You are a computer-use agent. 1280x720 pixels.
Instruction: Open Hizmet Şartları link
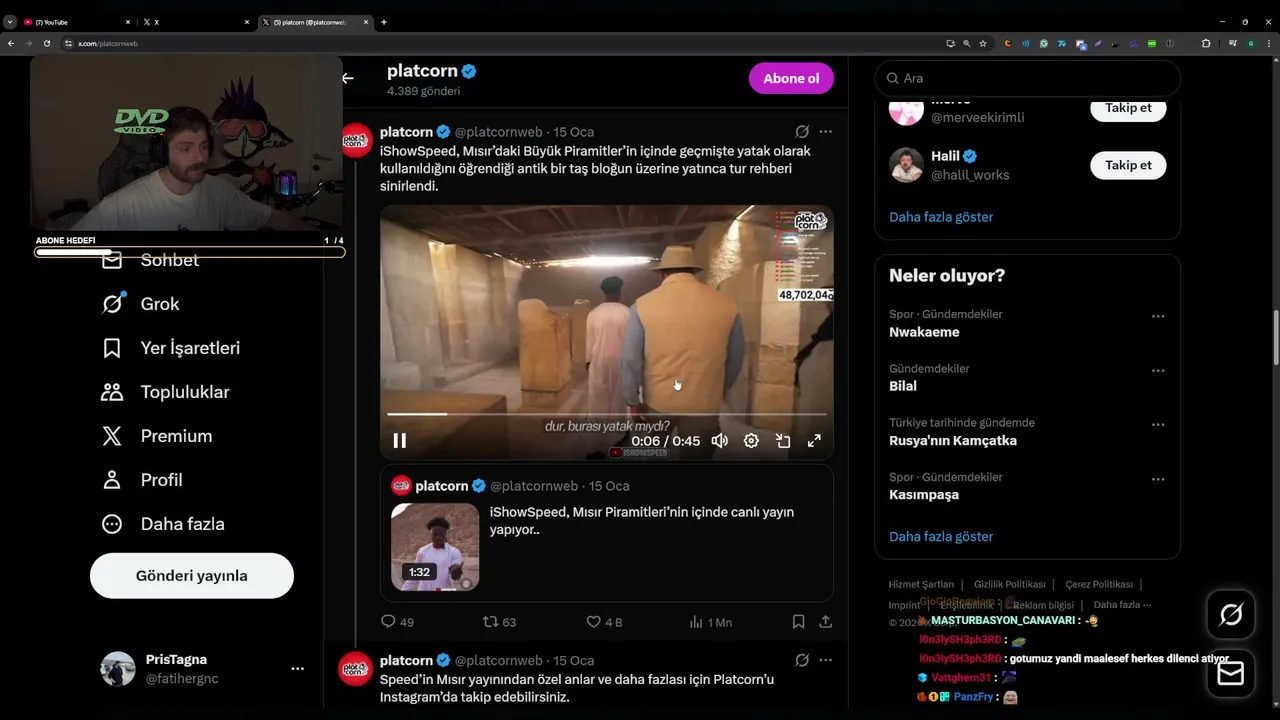point(921,584)
